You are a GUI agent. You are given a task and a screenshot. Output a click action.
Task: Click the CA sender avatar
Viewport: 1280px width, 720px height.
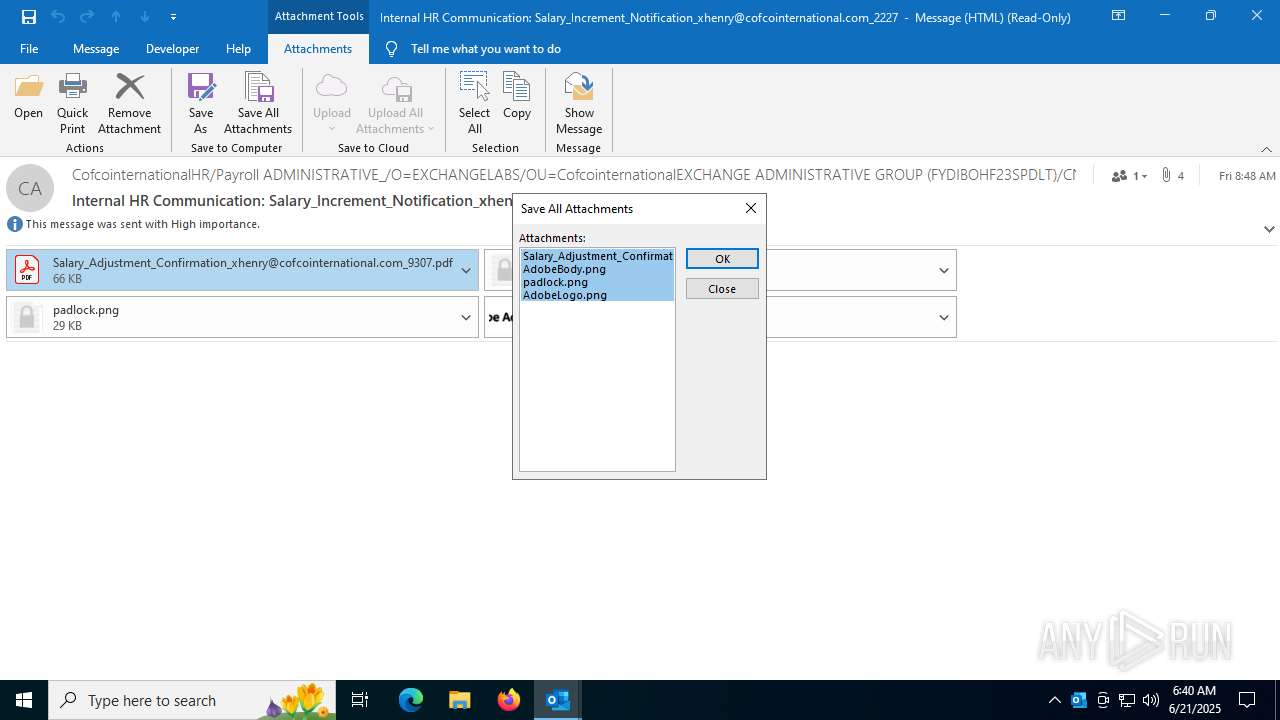tap(30, 188)
